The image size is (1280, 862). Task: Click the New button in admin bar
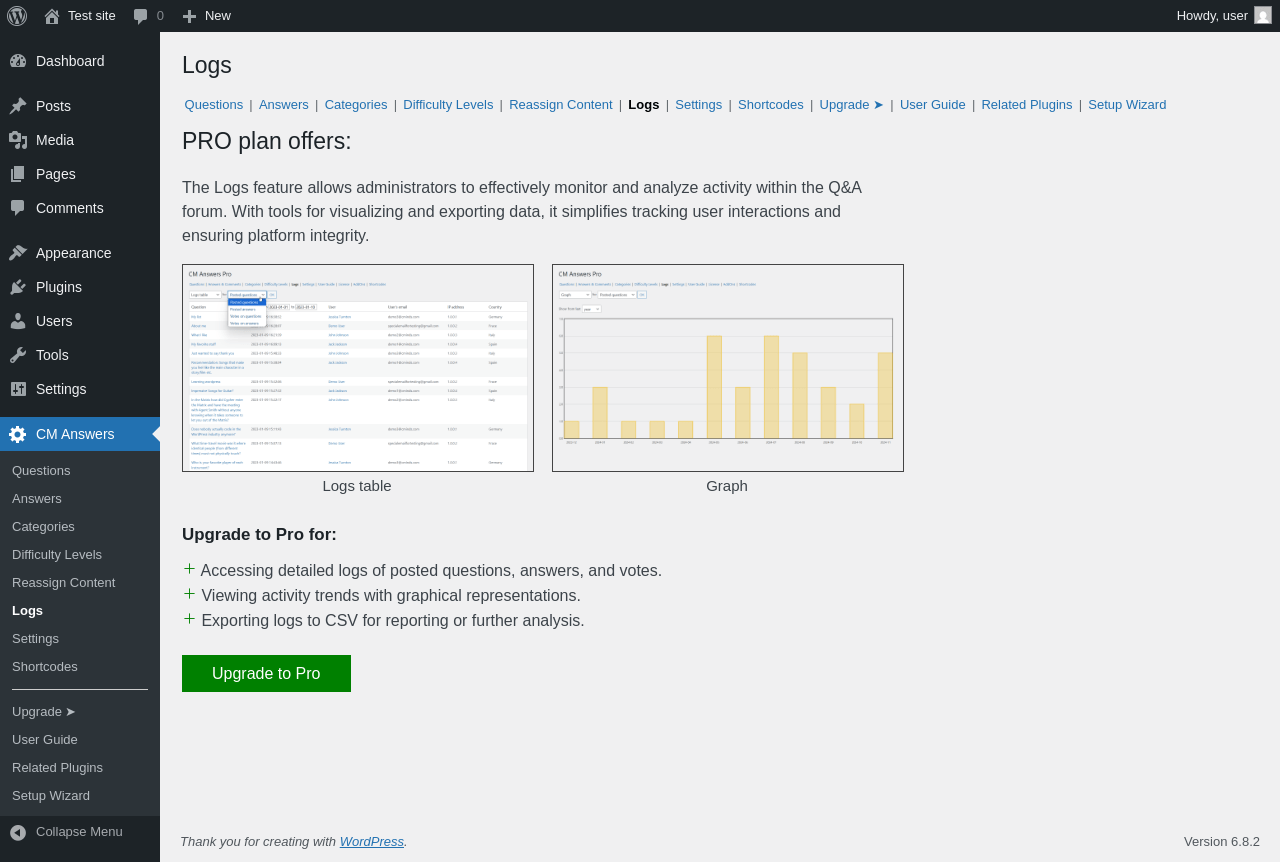[x=207, y=16]
